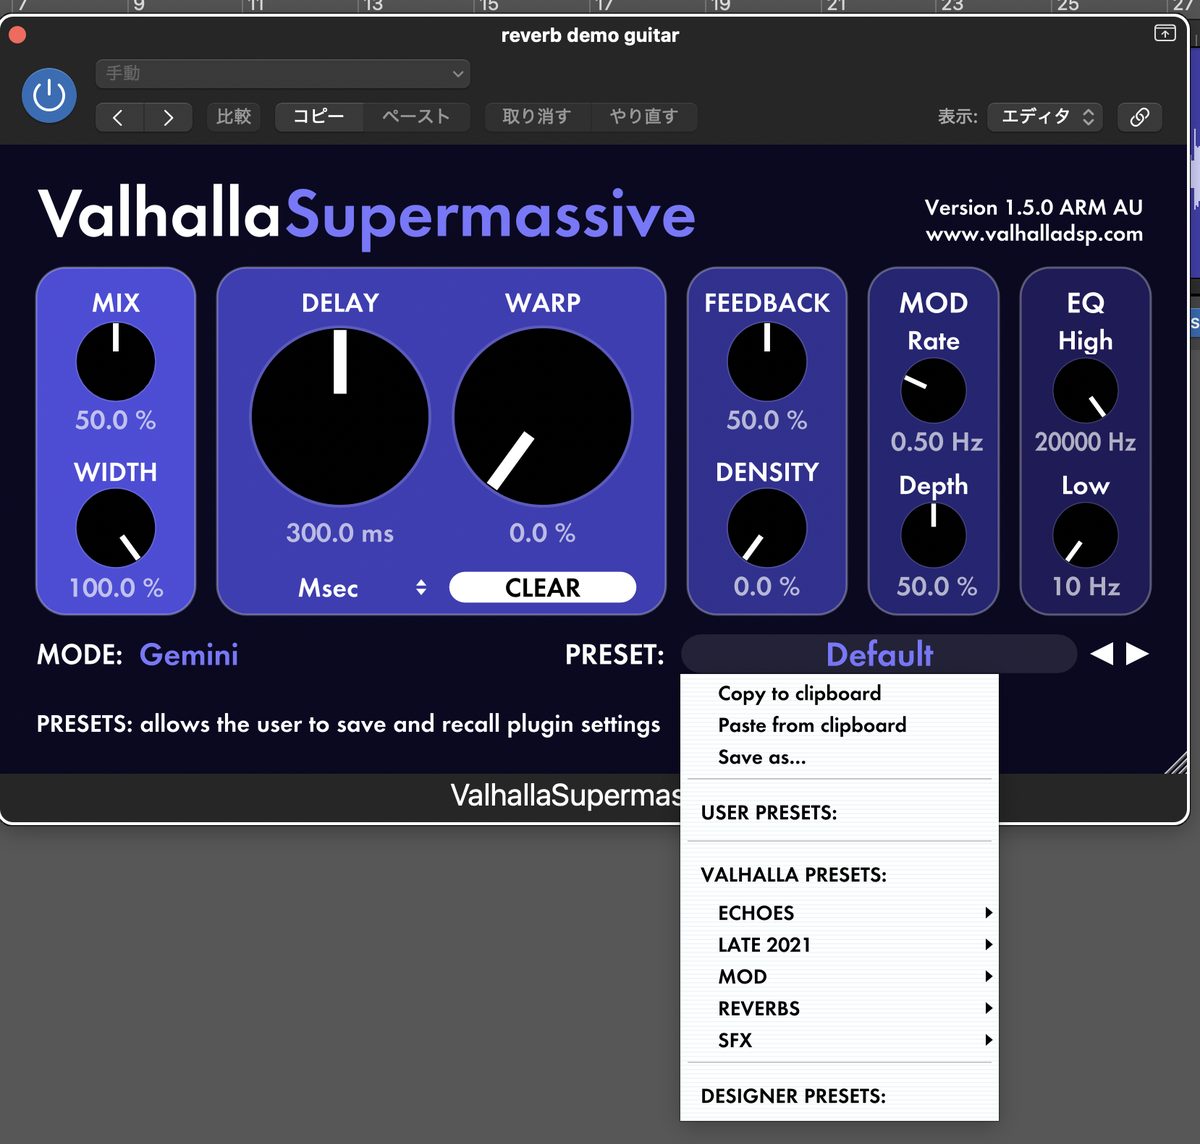Screen dimensions: 1200x1144
Task: Click the Version 1.5.0 ARM AU text
Action: (x=1034, y=208)
